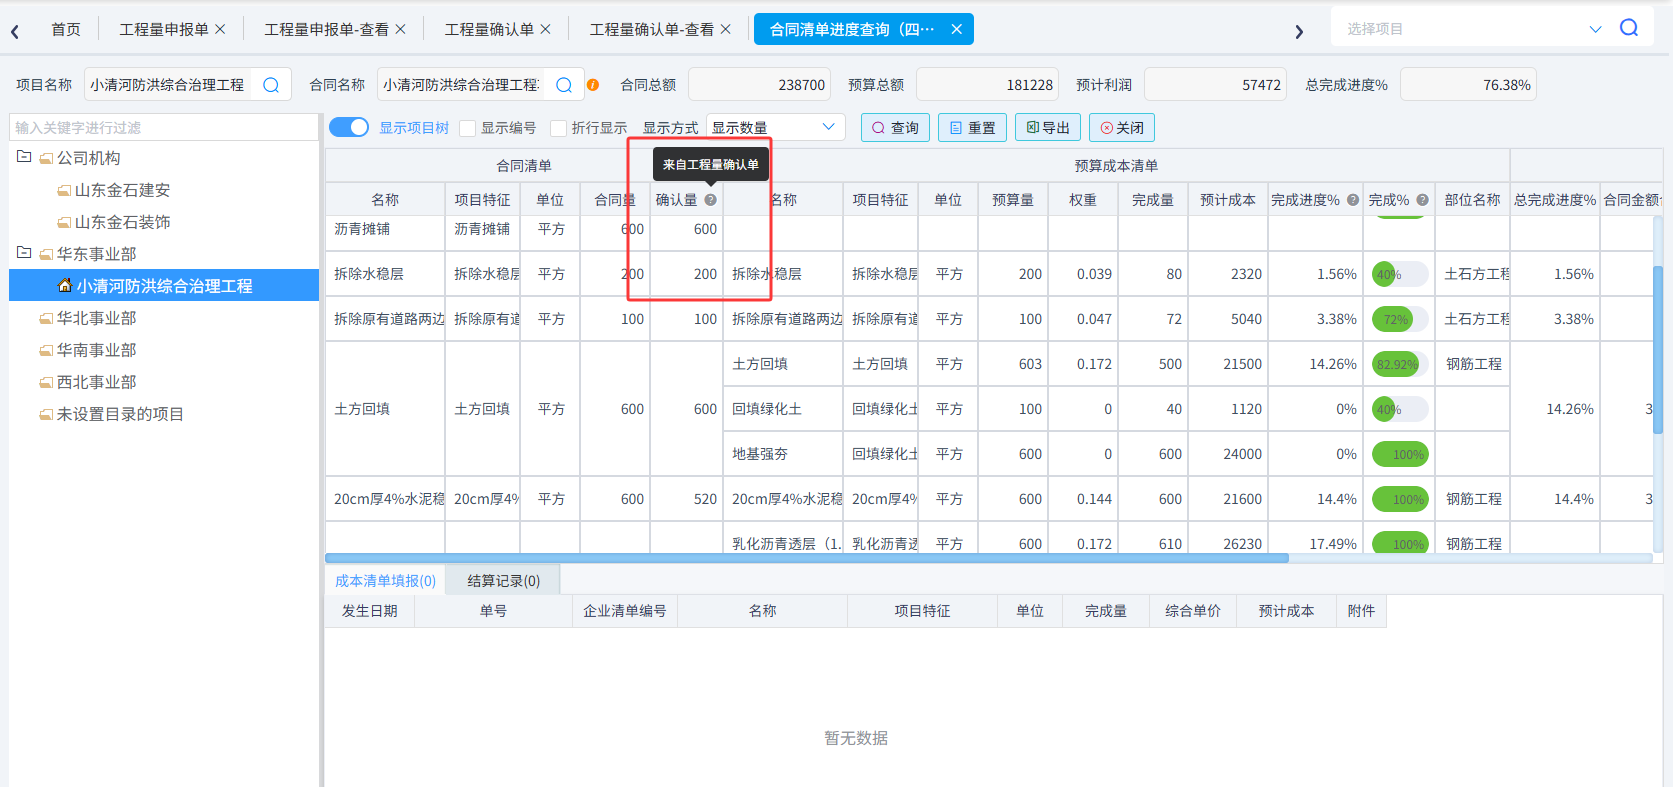
Task: Switch to 工程量确认单 tab
Action: point(489,29)
